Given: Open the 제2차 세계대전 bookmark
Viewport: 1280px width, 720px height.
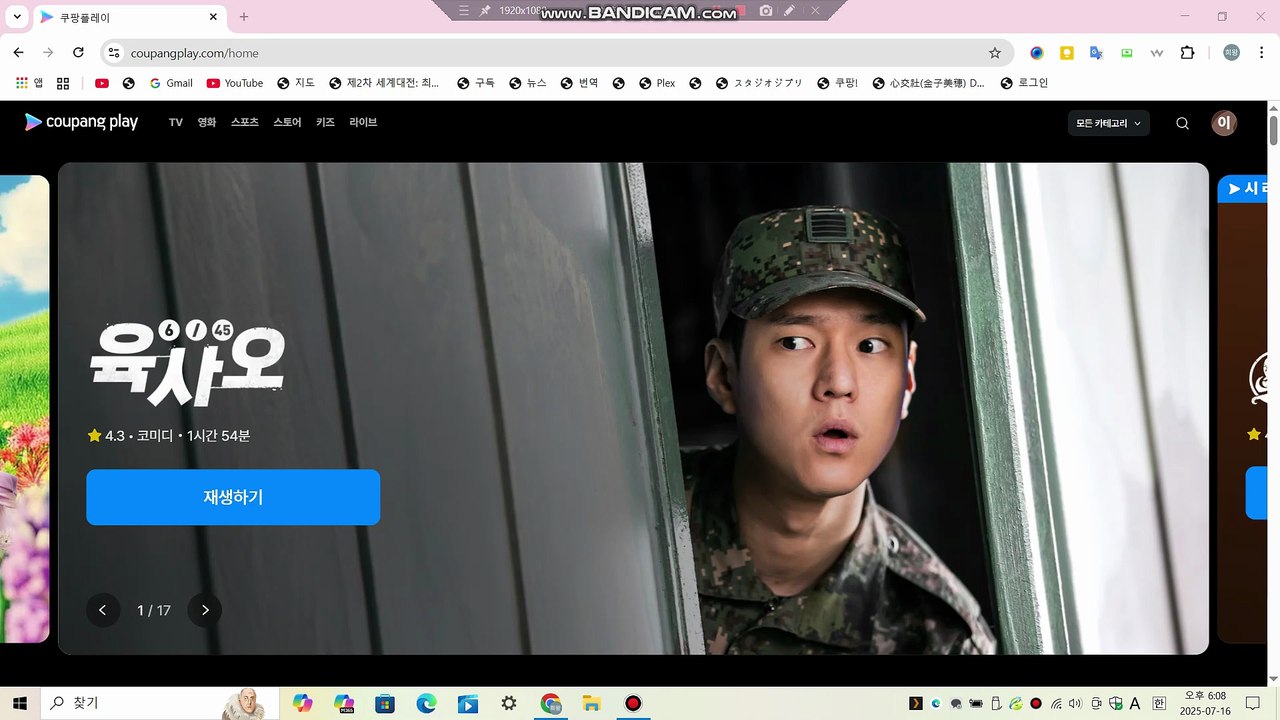Looking at the screenshot, I should [x=384, y=83].
